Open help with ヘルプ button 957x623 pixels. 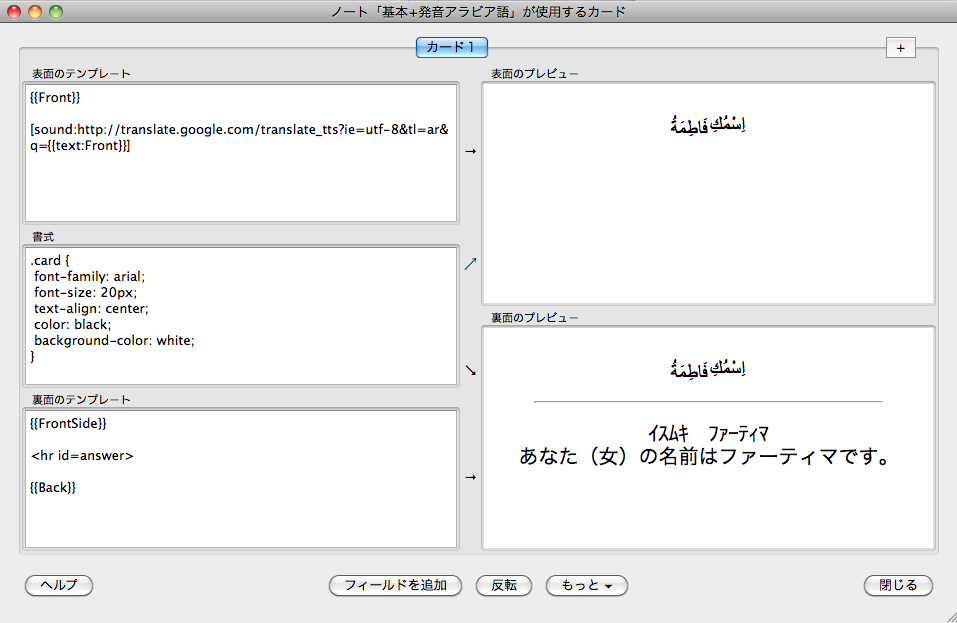coord(59,585)
